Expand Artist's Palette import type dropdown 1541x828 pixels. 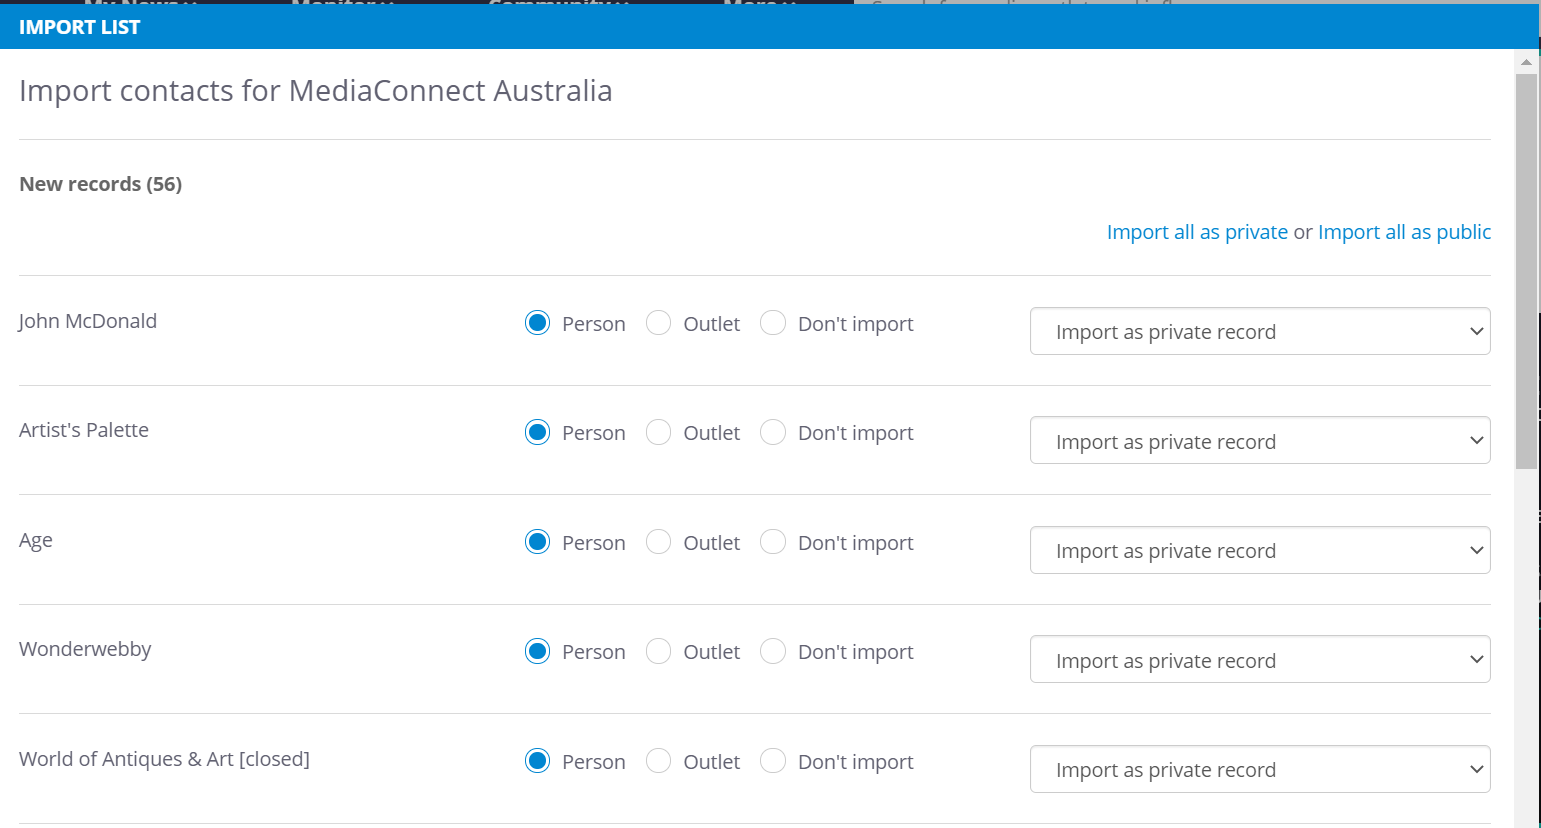1259,441
